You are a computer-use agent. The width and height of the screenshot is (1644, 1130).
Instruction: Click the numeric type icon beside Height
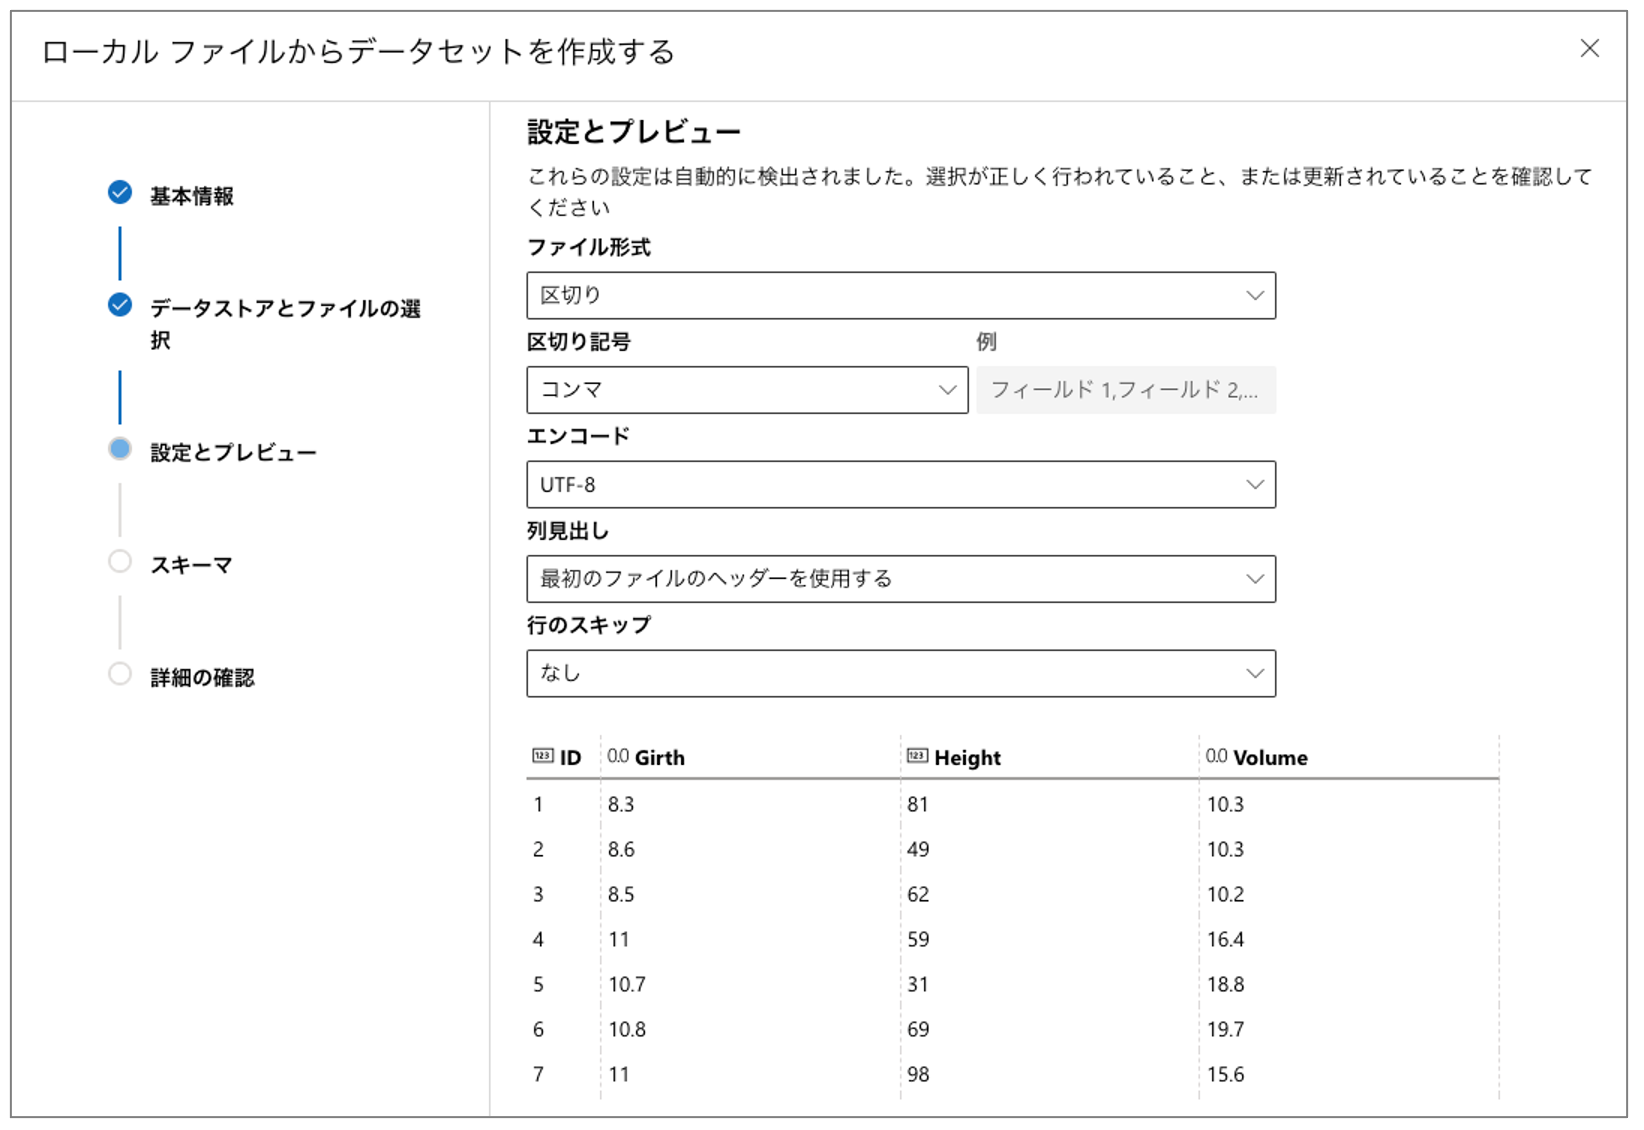pos(917,757)
